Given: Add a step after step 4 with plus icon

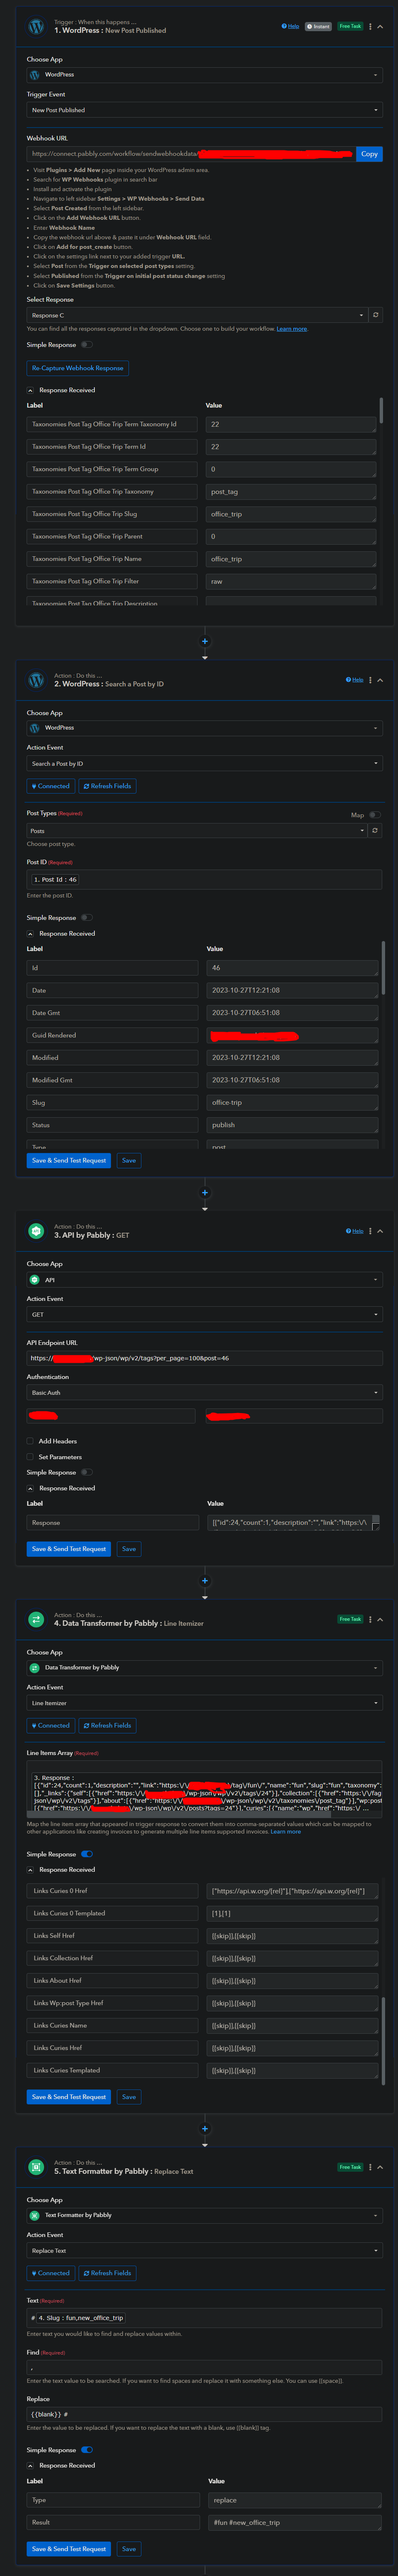Looking at the screenshot, I should pyautogui.click(x=205, y=2129).
